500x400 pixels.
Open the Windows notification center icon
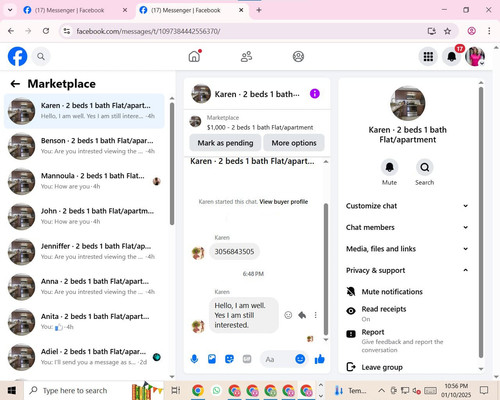pos(484,390)
